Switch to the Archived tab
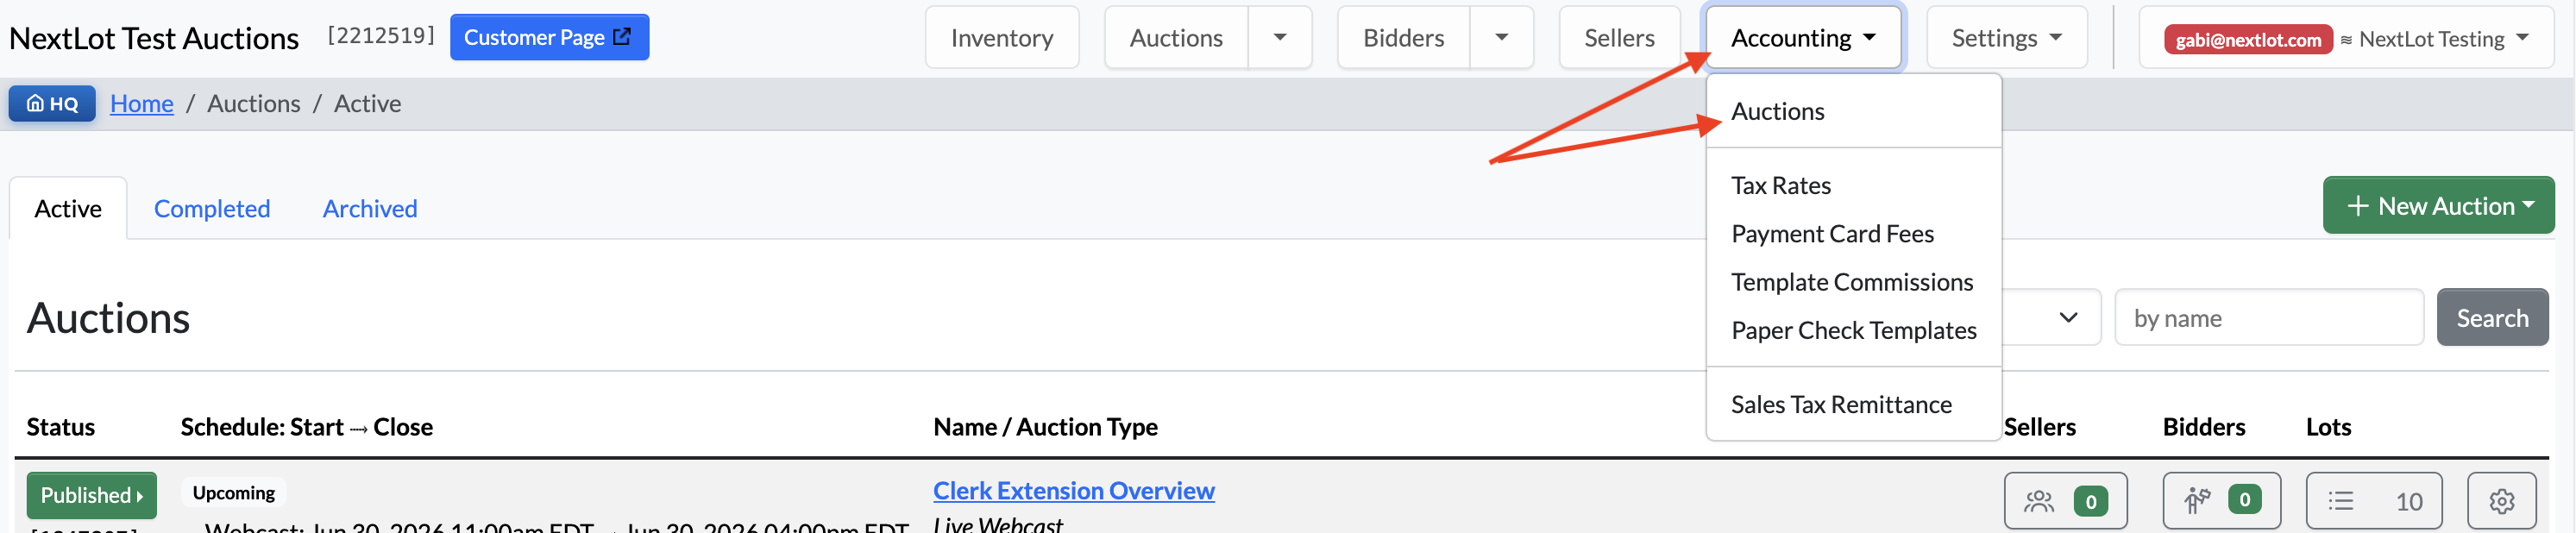 [370, 208]
